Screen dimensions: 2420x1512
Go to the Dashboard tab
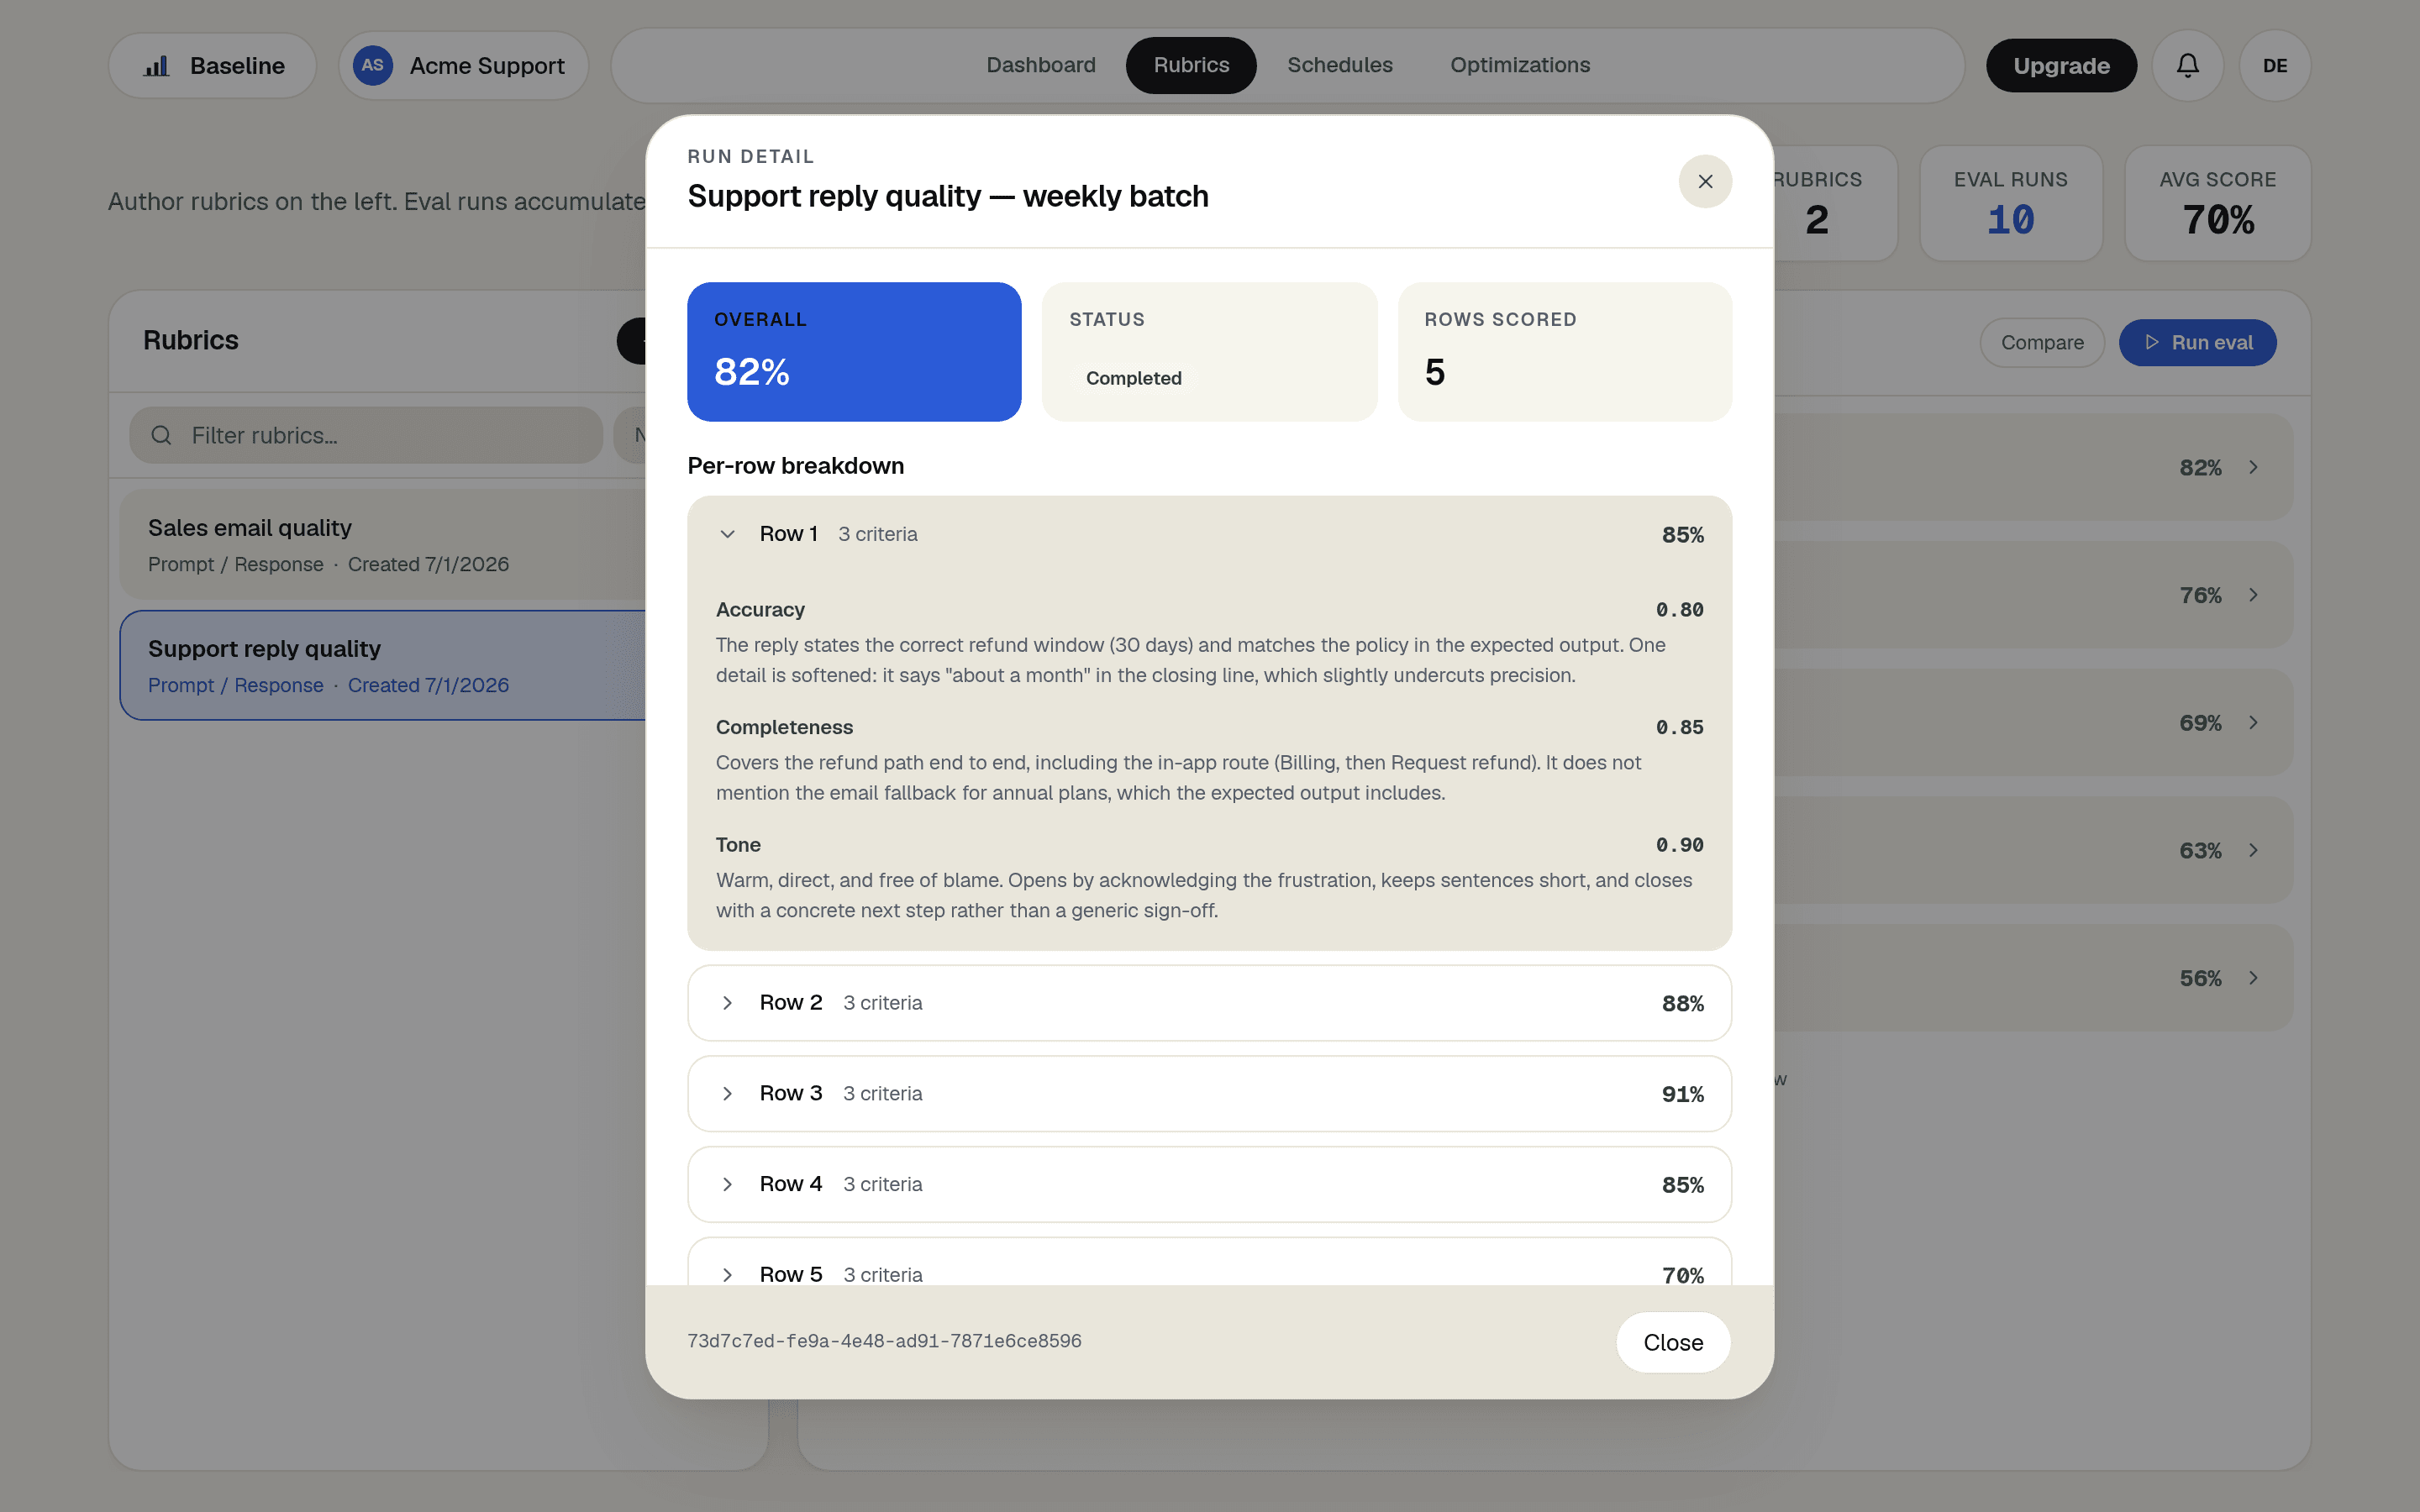coord(1041,65)
